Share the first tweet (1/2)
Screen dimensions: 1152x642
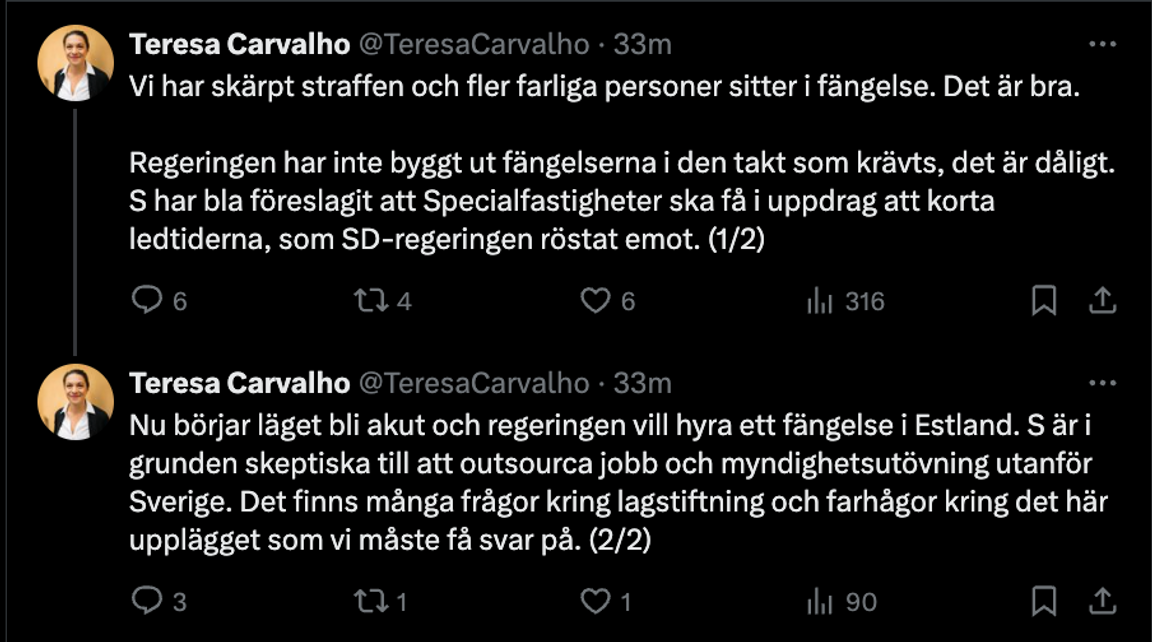point(1101,300)
